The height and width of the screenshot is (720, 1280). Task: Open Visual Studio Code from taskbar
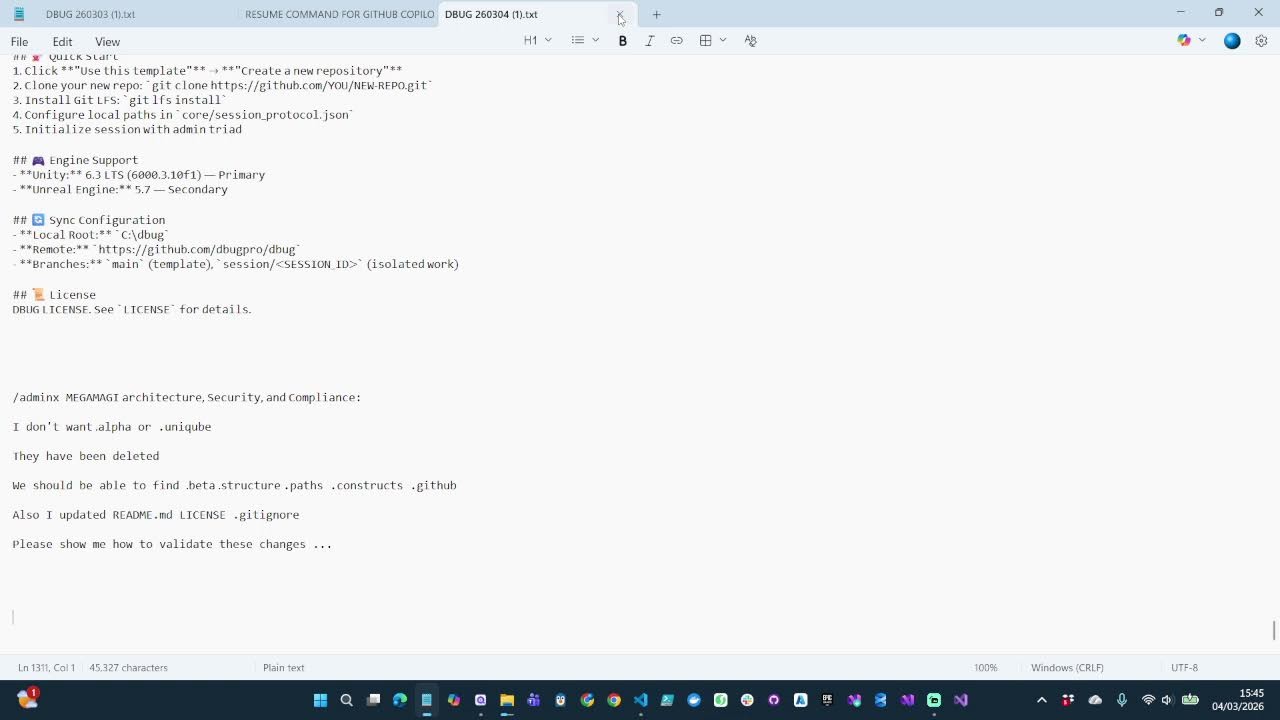(x=640, y=700)
